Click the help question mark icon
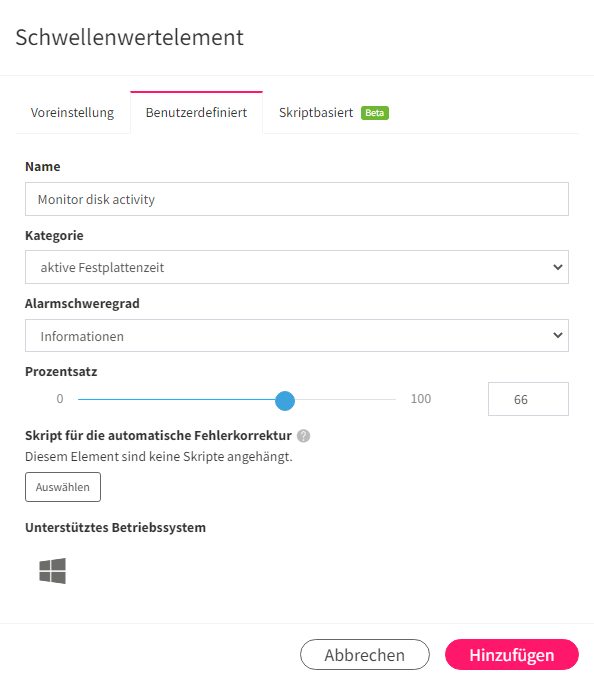 (x=304, y=436)
